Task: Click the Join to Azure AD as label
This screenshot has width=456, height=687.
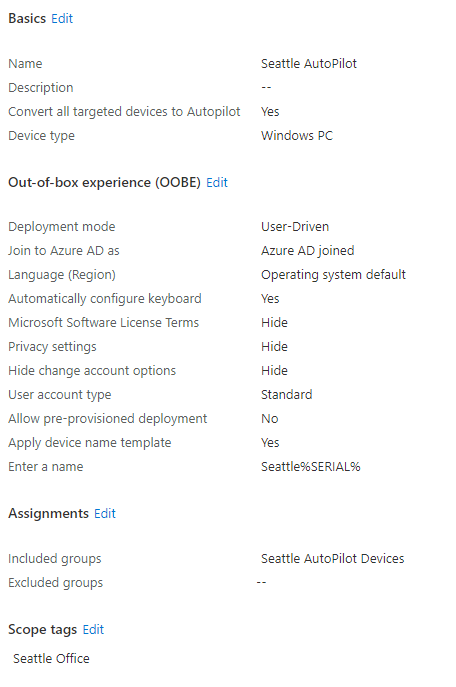Action: tap(64, 251)
